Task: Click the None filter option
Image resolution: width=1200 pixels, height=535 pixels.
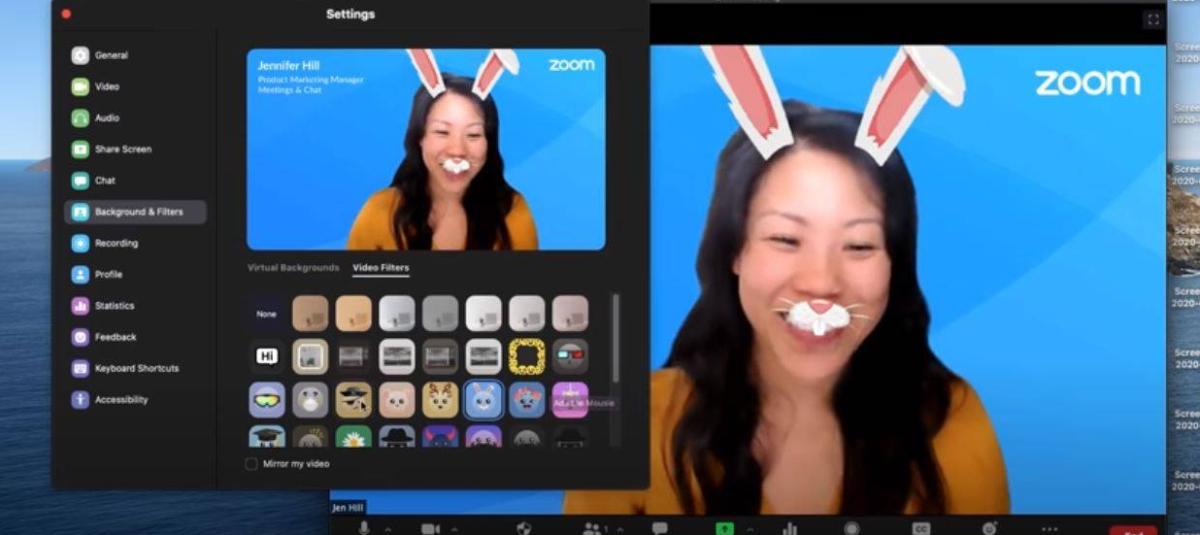Action: coord(267,313)
